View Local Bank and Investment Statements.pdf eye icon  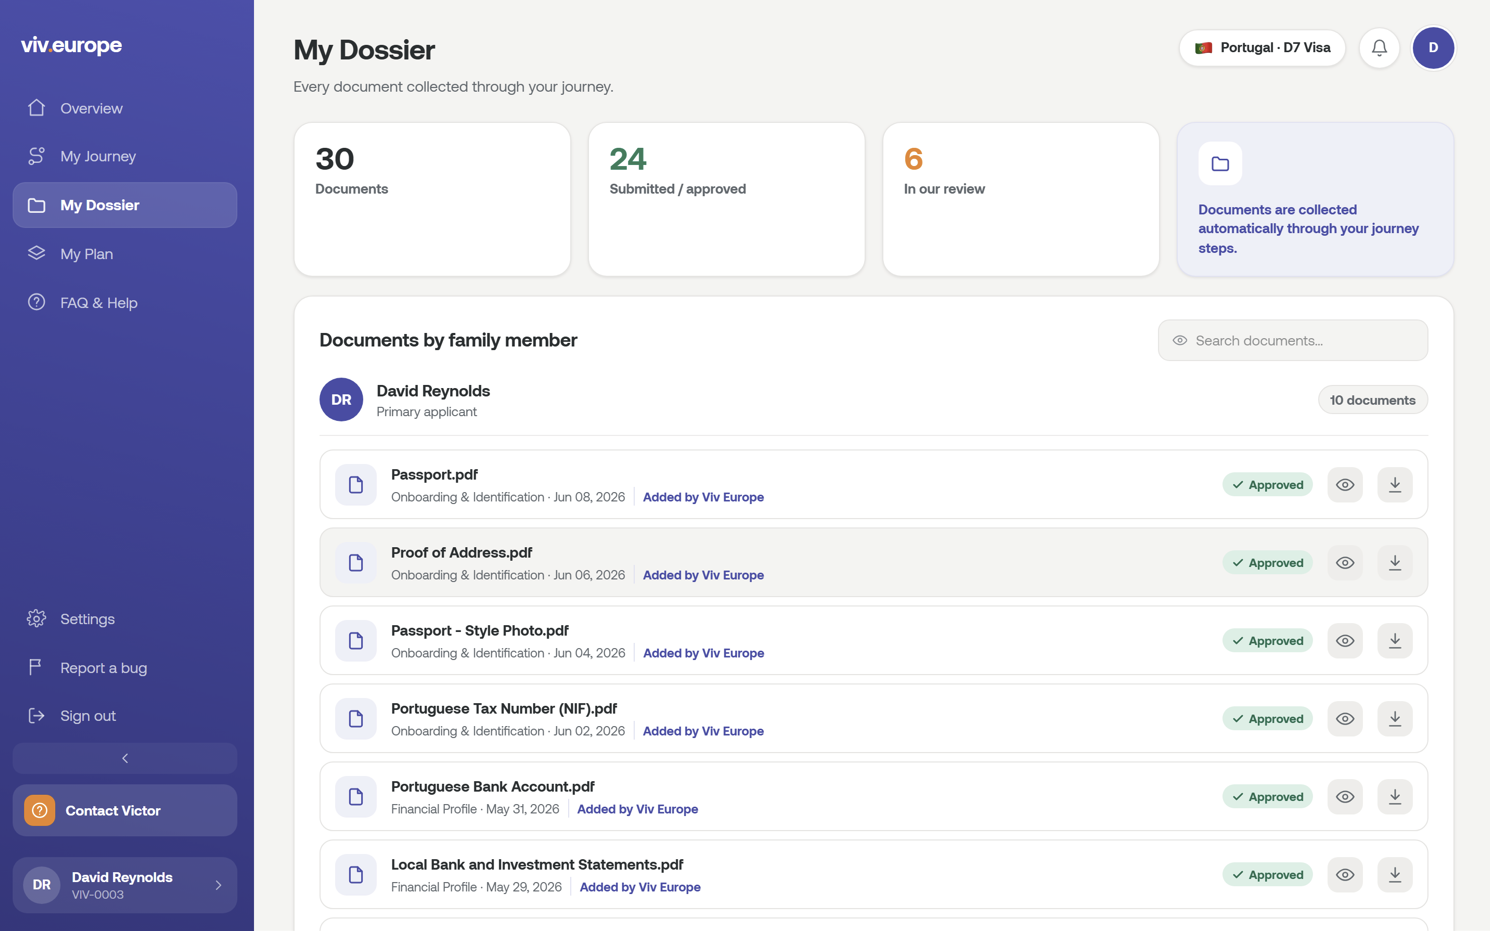[1345, 875]
